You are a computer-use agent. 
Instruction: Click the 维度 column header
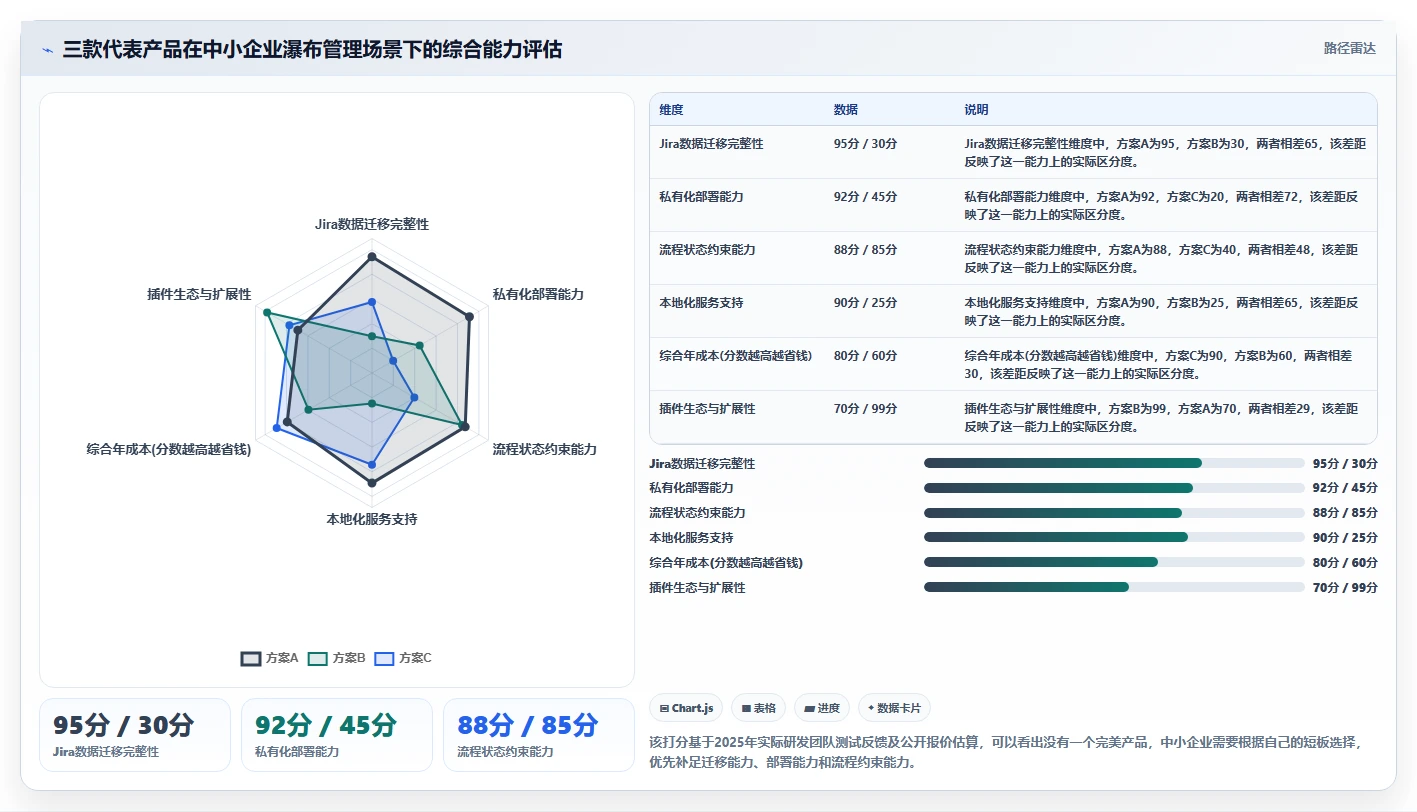tap(671, 109)
